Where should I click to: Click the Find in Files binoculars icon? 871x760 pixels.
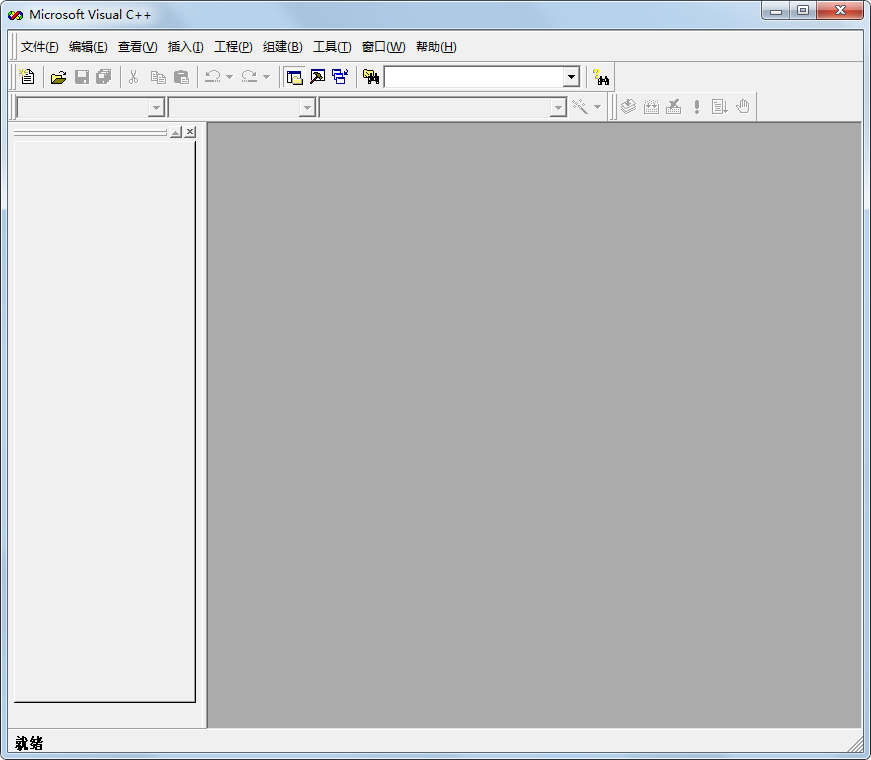371,77
